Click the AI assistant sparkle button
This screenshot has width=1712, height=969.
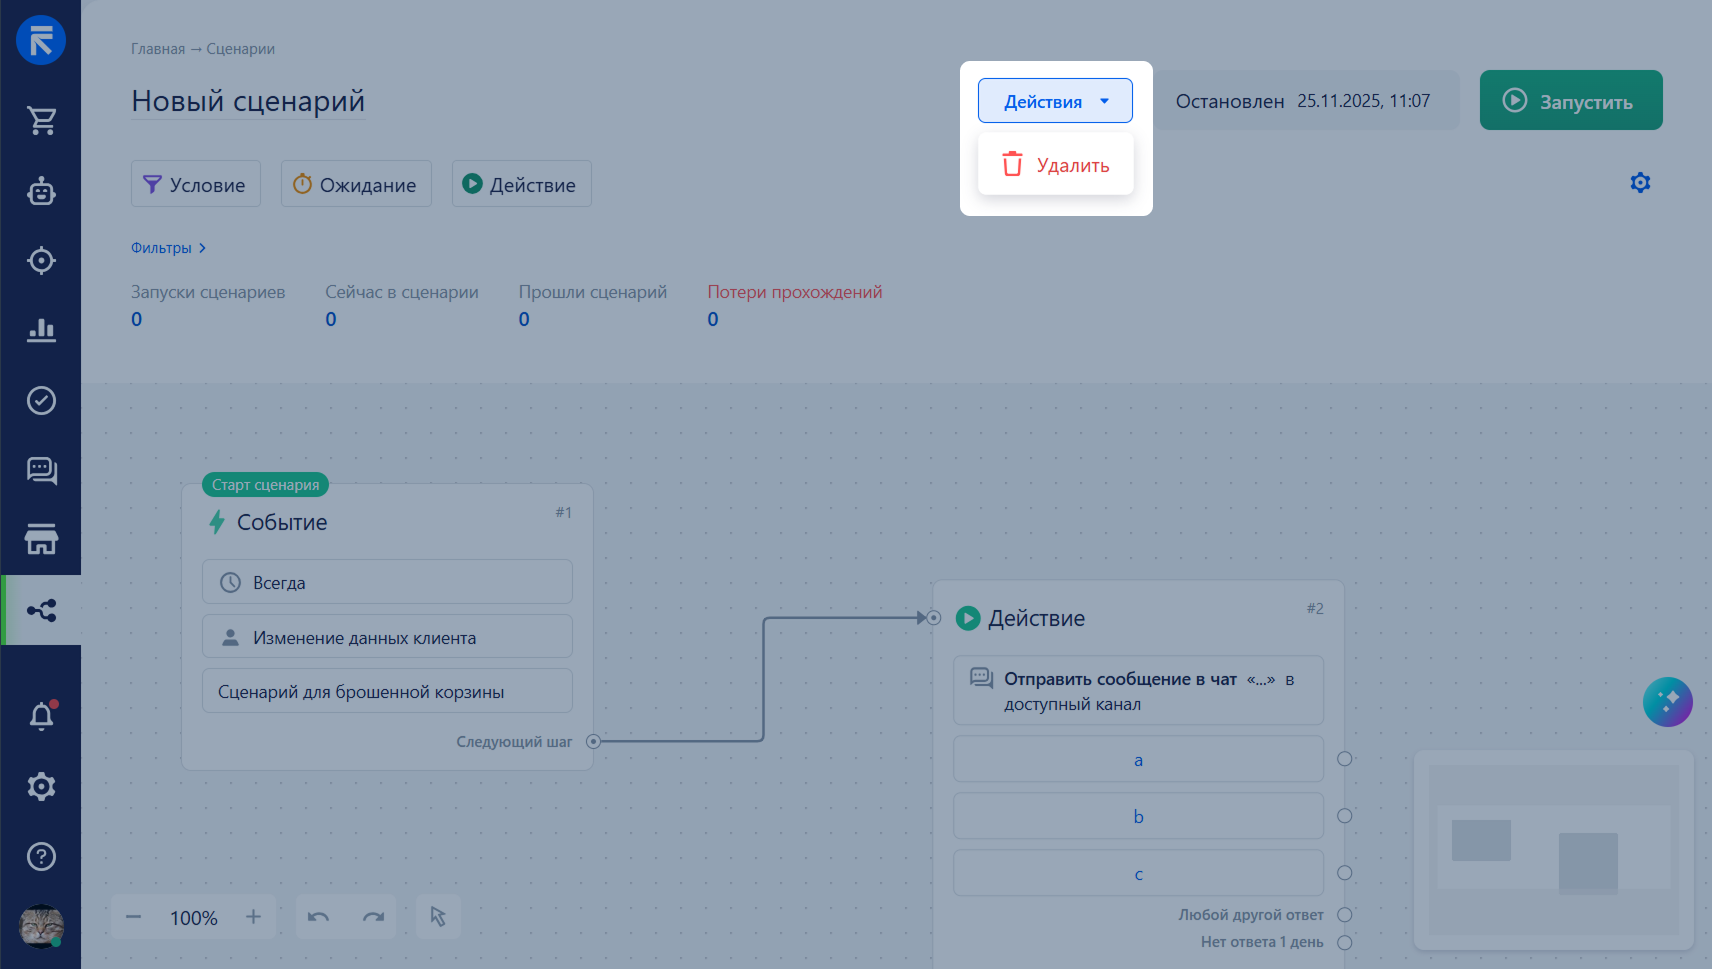pos(1667,702)
